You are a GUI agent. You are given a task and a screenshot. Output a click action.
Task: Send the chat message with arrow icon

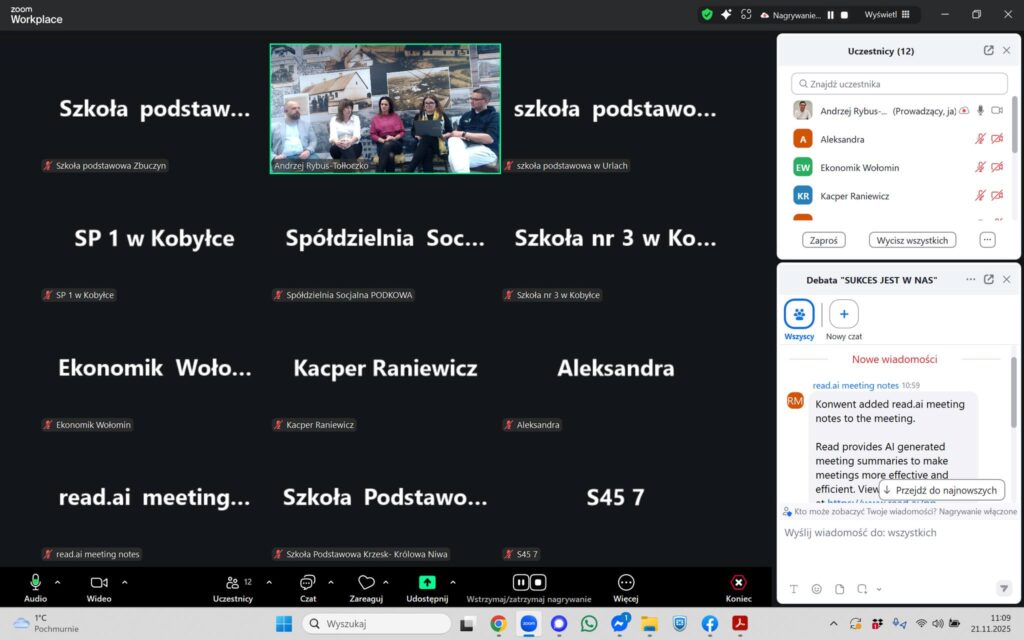[1003, 588]
